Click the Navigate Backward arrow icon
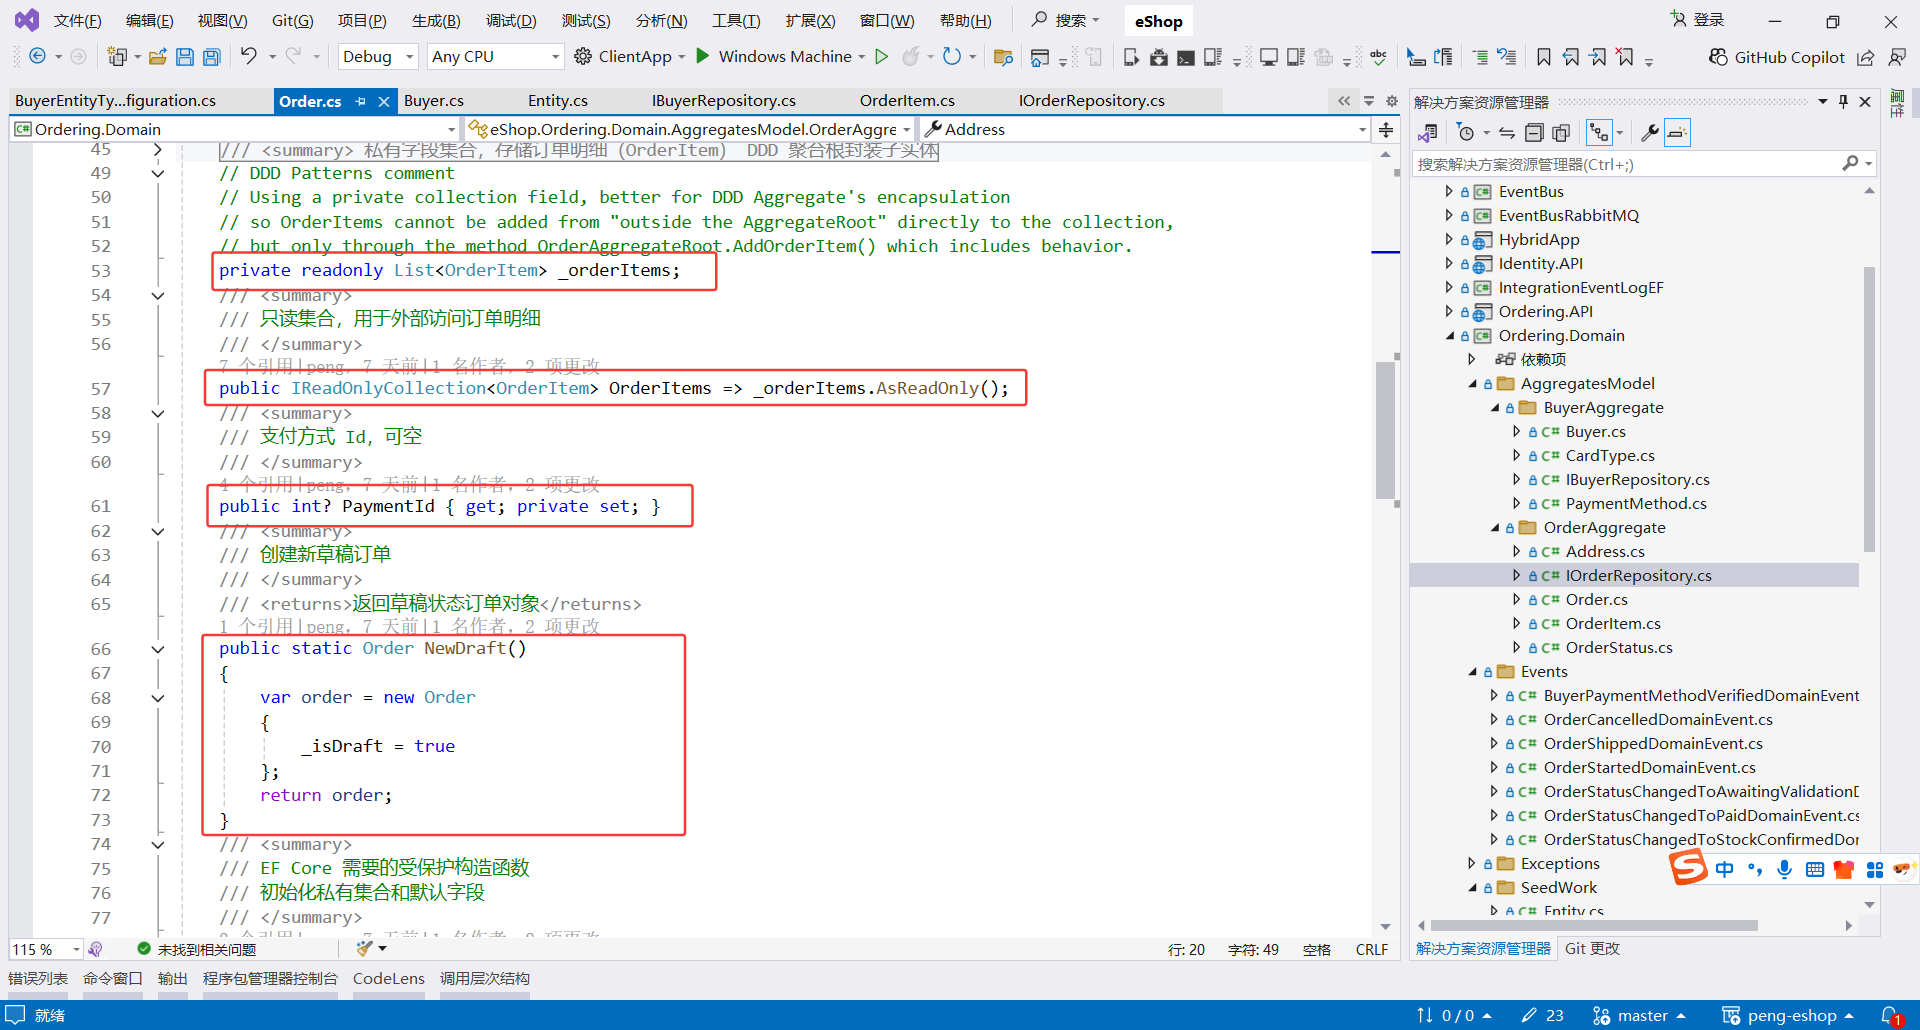 pyautogui.click(x=37, y=57)
